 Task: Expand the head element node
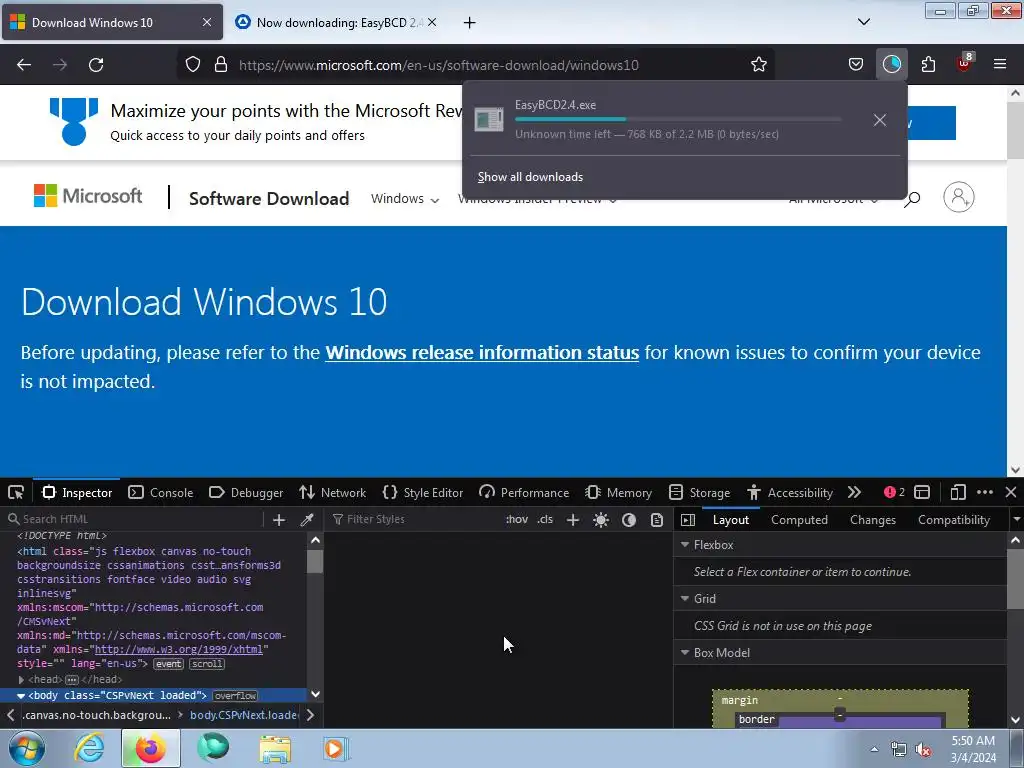(21, 680)
